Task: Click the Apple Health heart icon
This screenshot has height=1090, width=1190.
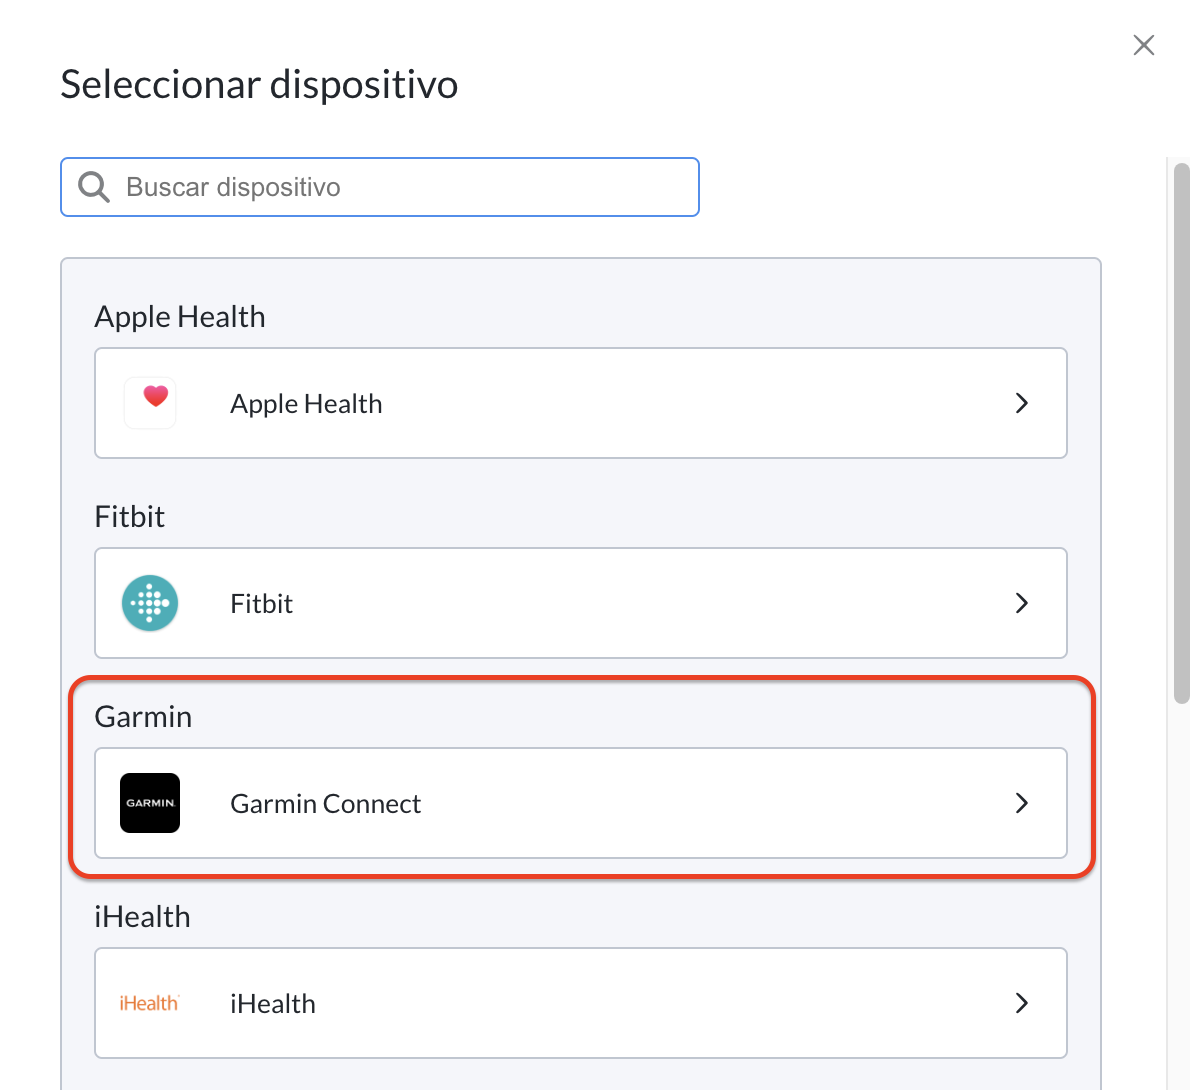Action: pos(150,403)
